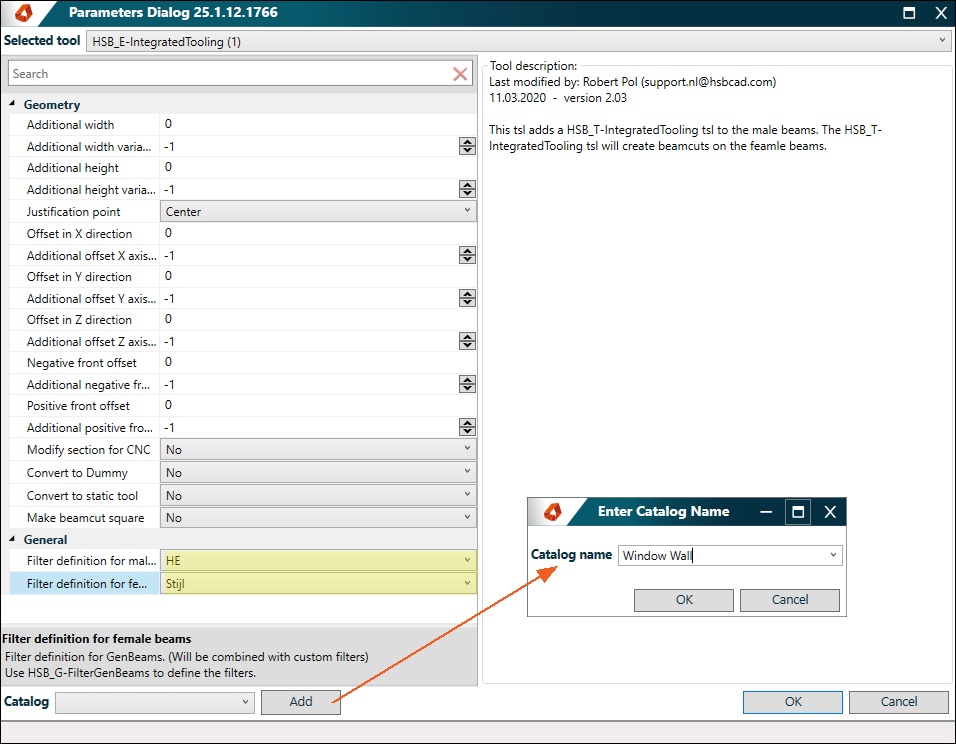
Task: Click 'Last modified by: Robert Pol' text
Action: 632,82
